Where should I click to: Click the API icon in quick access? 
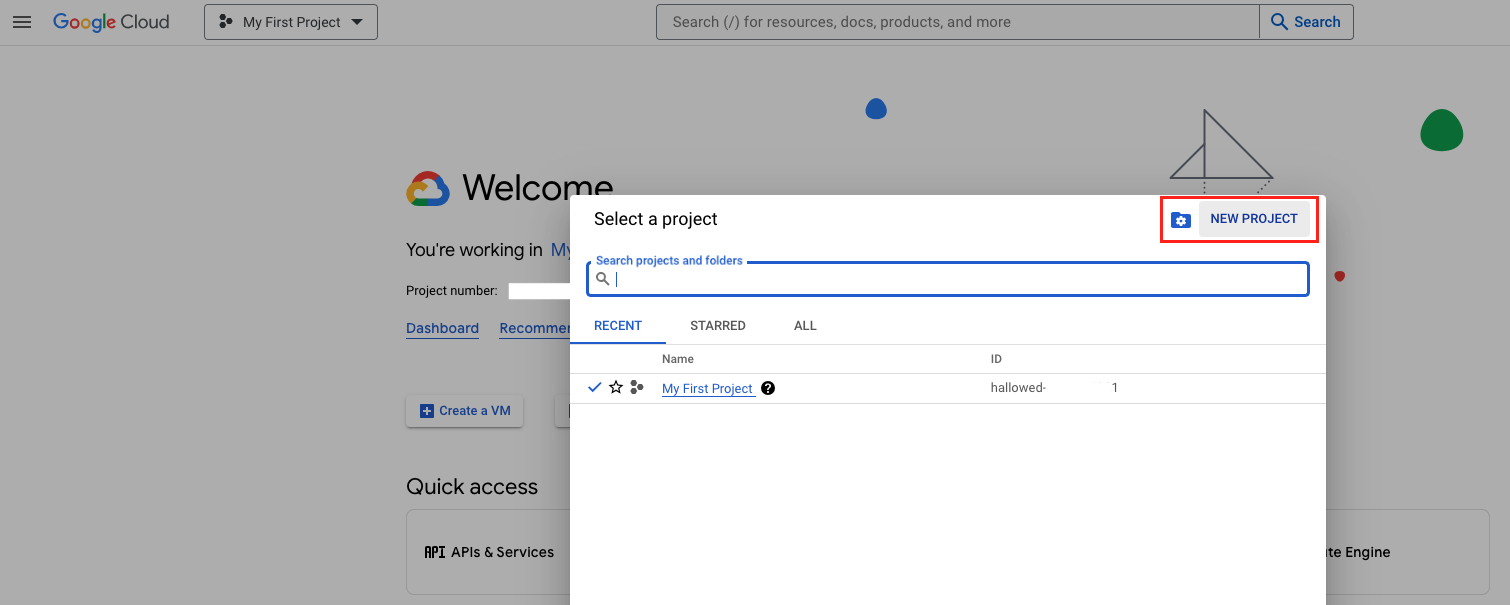click(x=435, y=552)
